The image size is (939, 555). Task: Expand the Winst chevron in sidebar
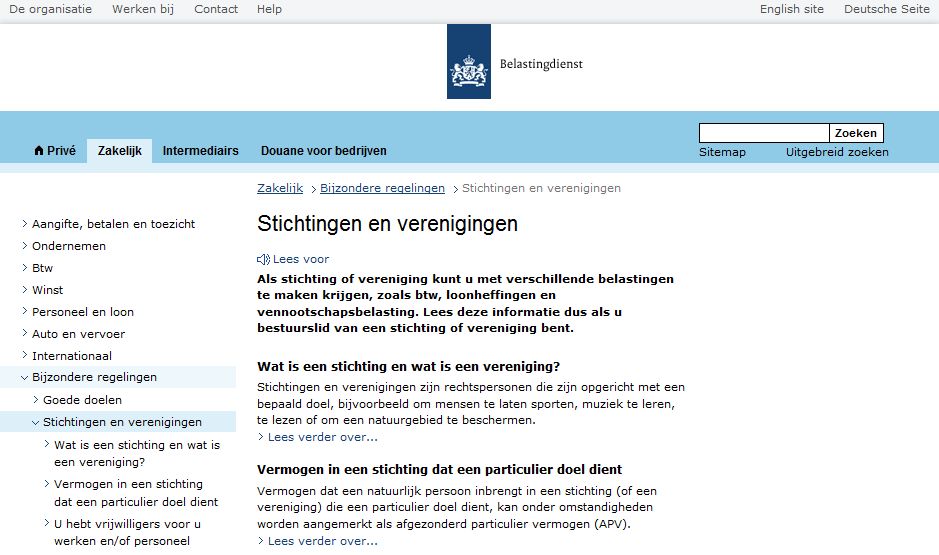coord(25,289)
